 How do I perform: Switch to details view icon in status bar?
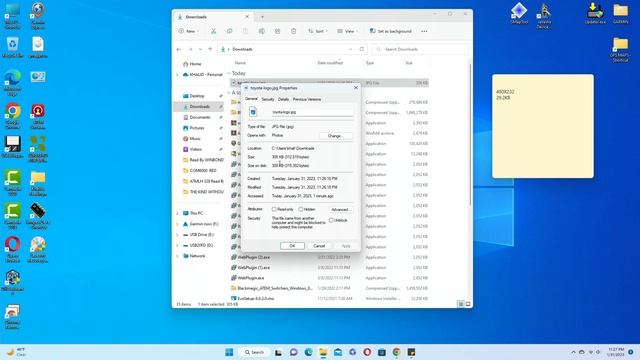(x=460, y=304)
